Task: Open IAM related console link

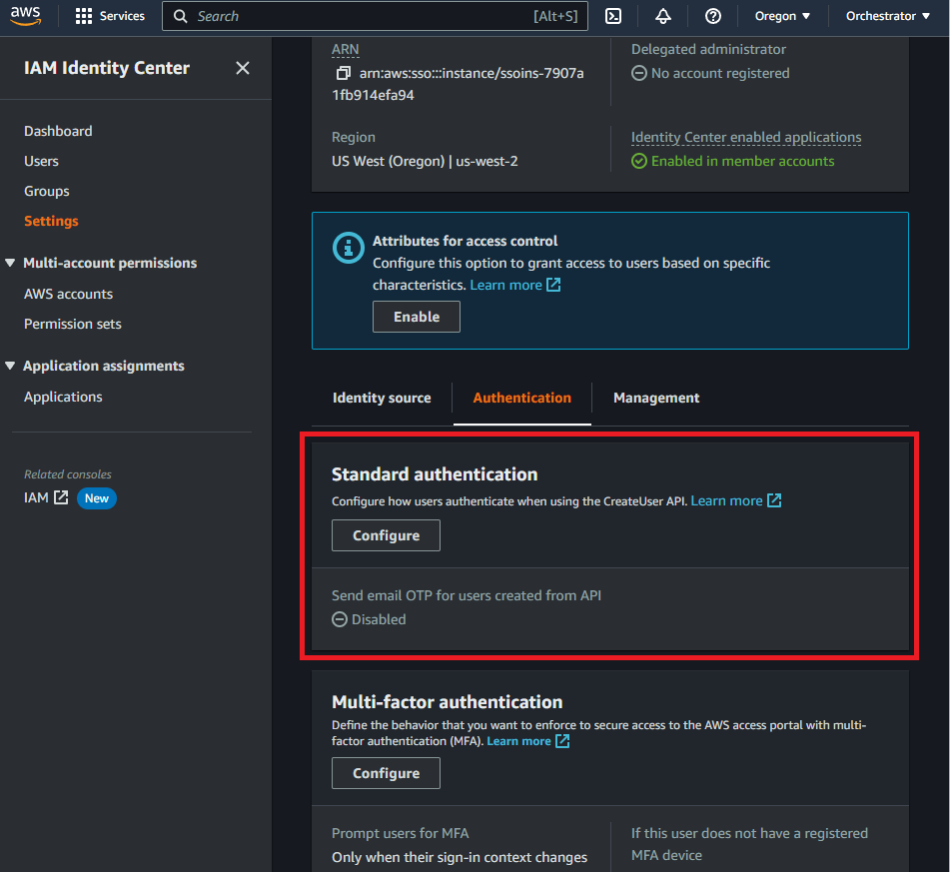Action: pyautogui.click(x=46, y=498)
